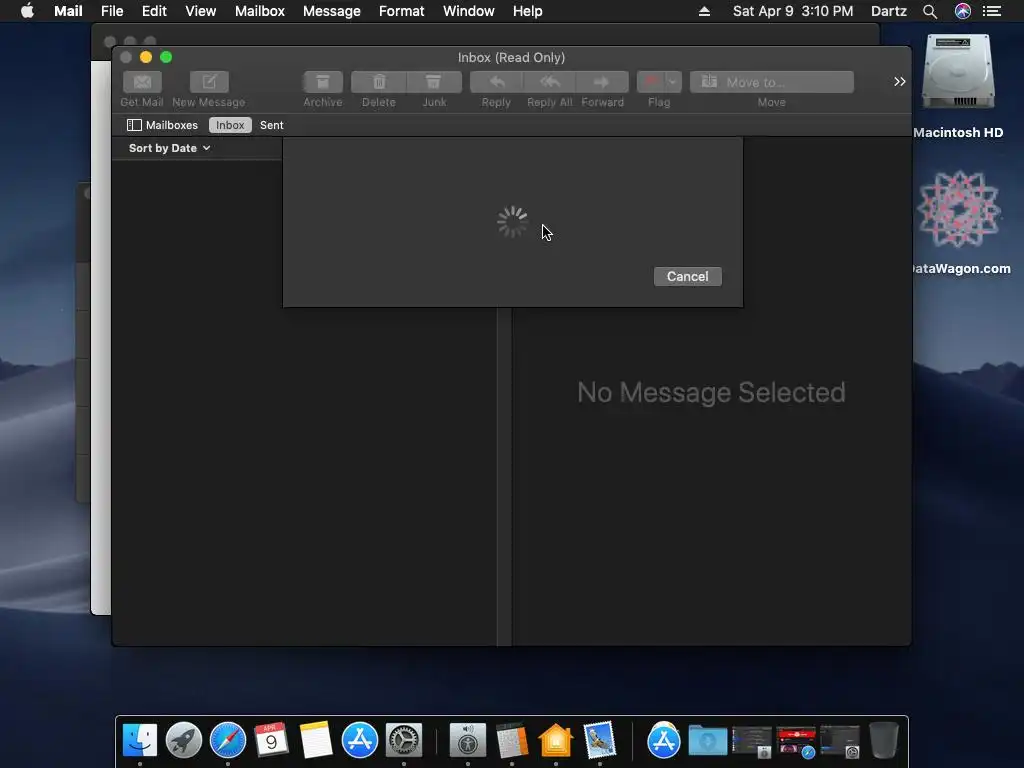The height and width of the screenshot is (768, 1024).
Task: Click the Mail stamp icon in the Dock
Action: tap(600, 740)
